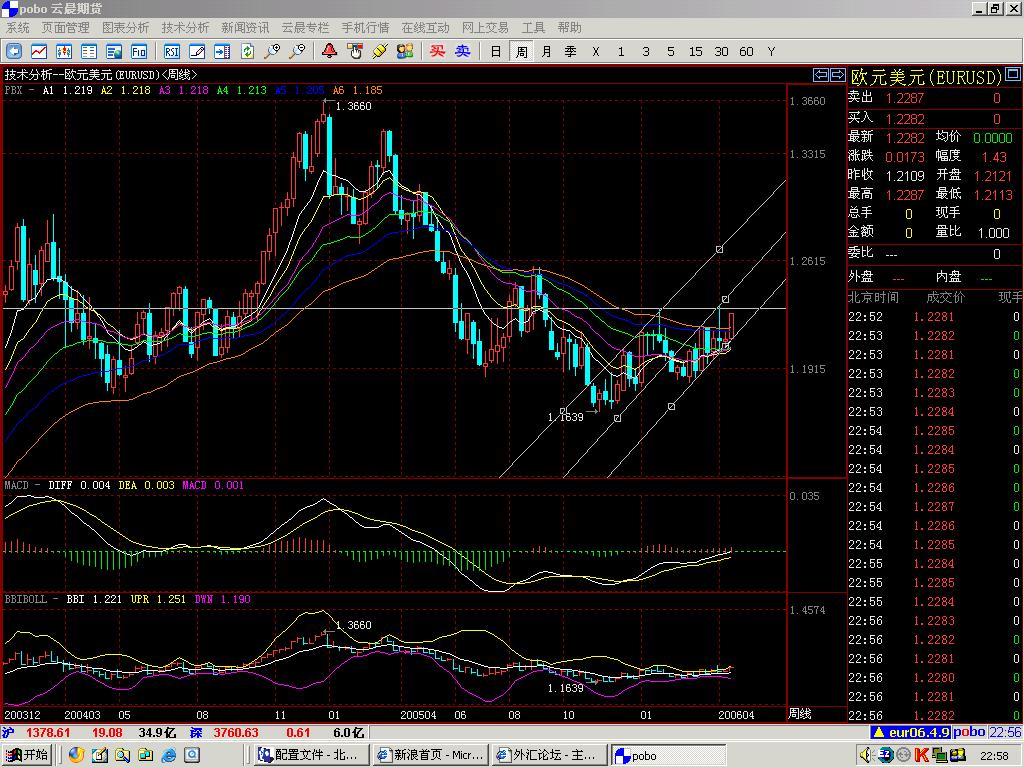Select the candlestick chart toolbar icon
Image resolution: width=1024 pixels, height=768 pixels.
[64, 52]
